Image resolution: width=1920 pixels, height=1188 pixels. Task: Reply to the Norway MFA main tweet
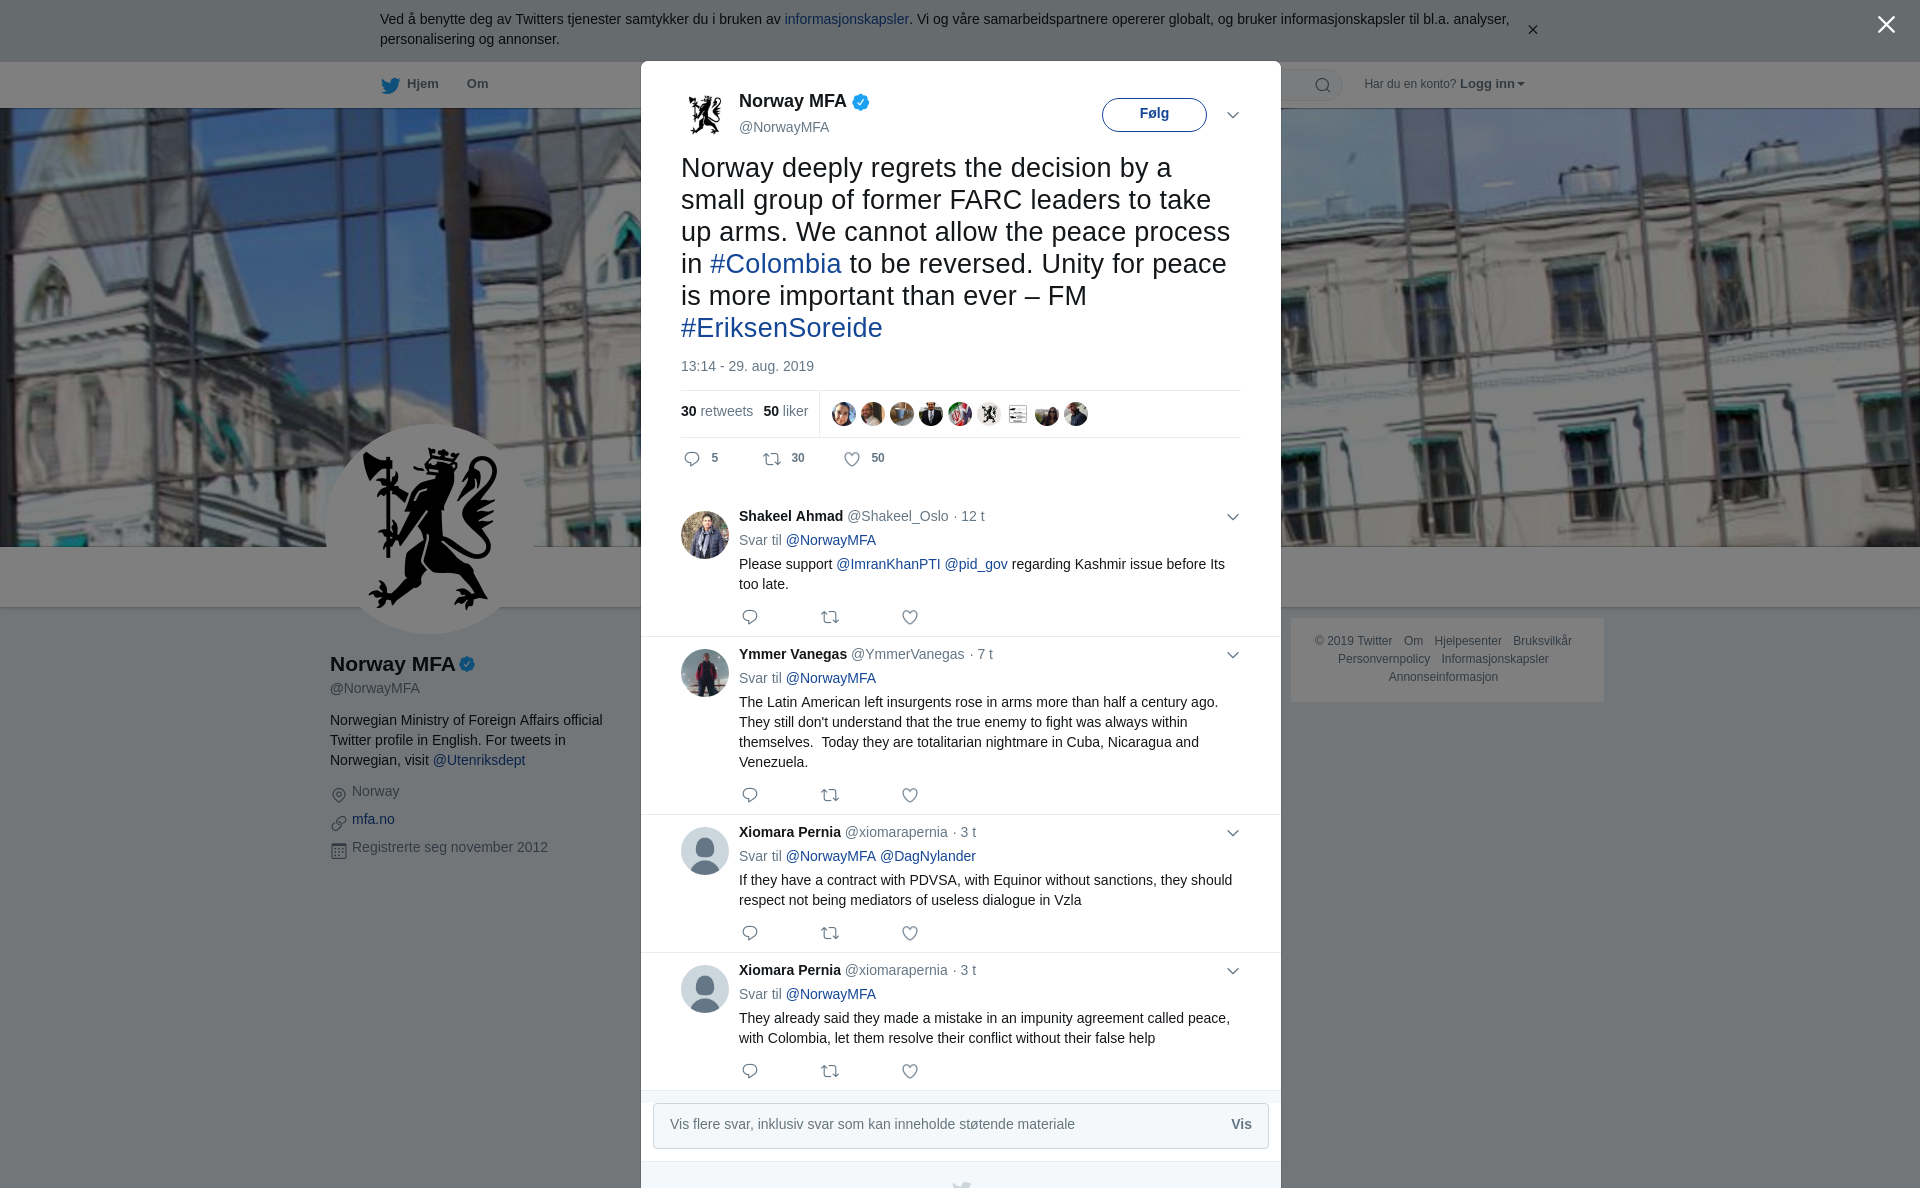[692, 459]
